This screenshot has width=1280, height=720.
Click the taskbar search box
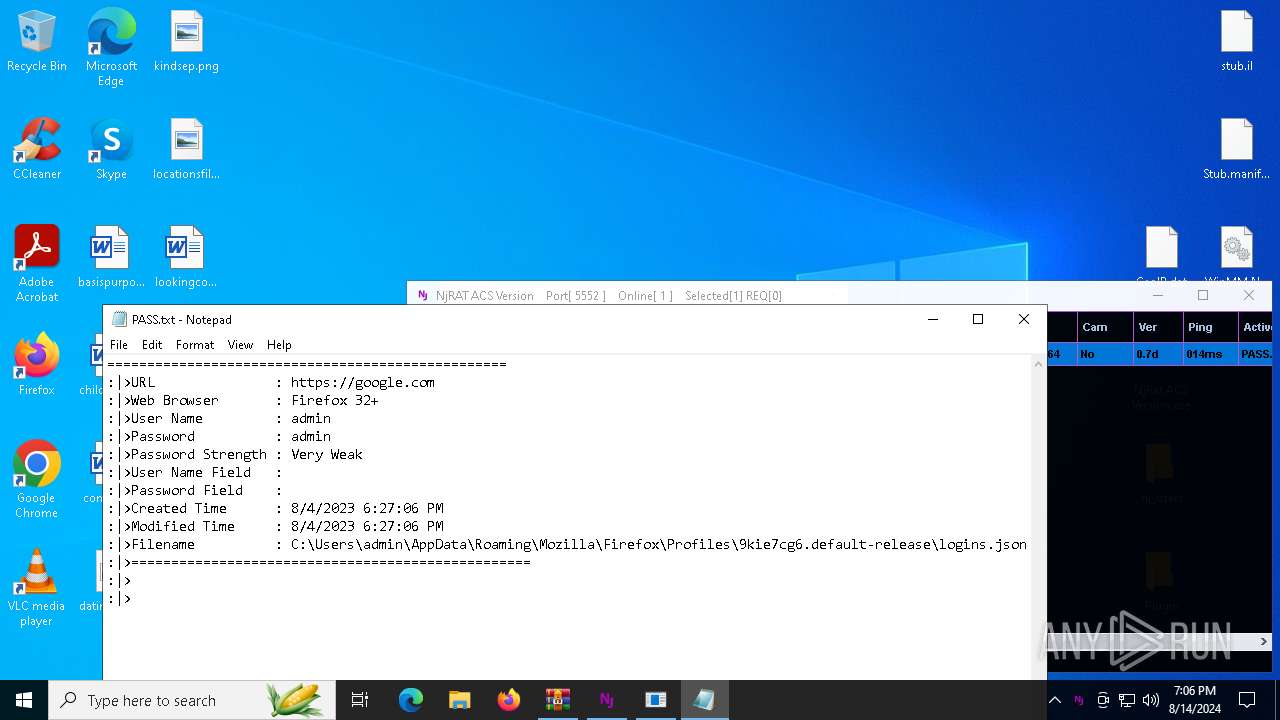pos(190,700)
